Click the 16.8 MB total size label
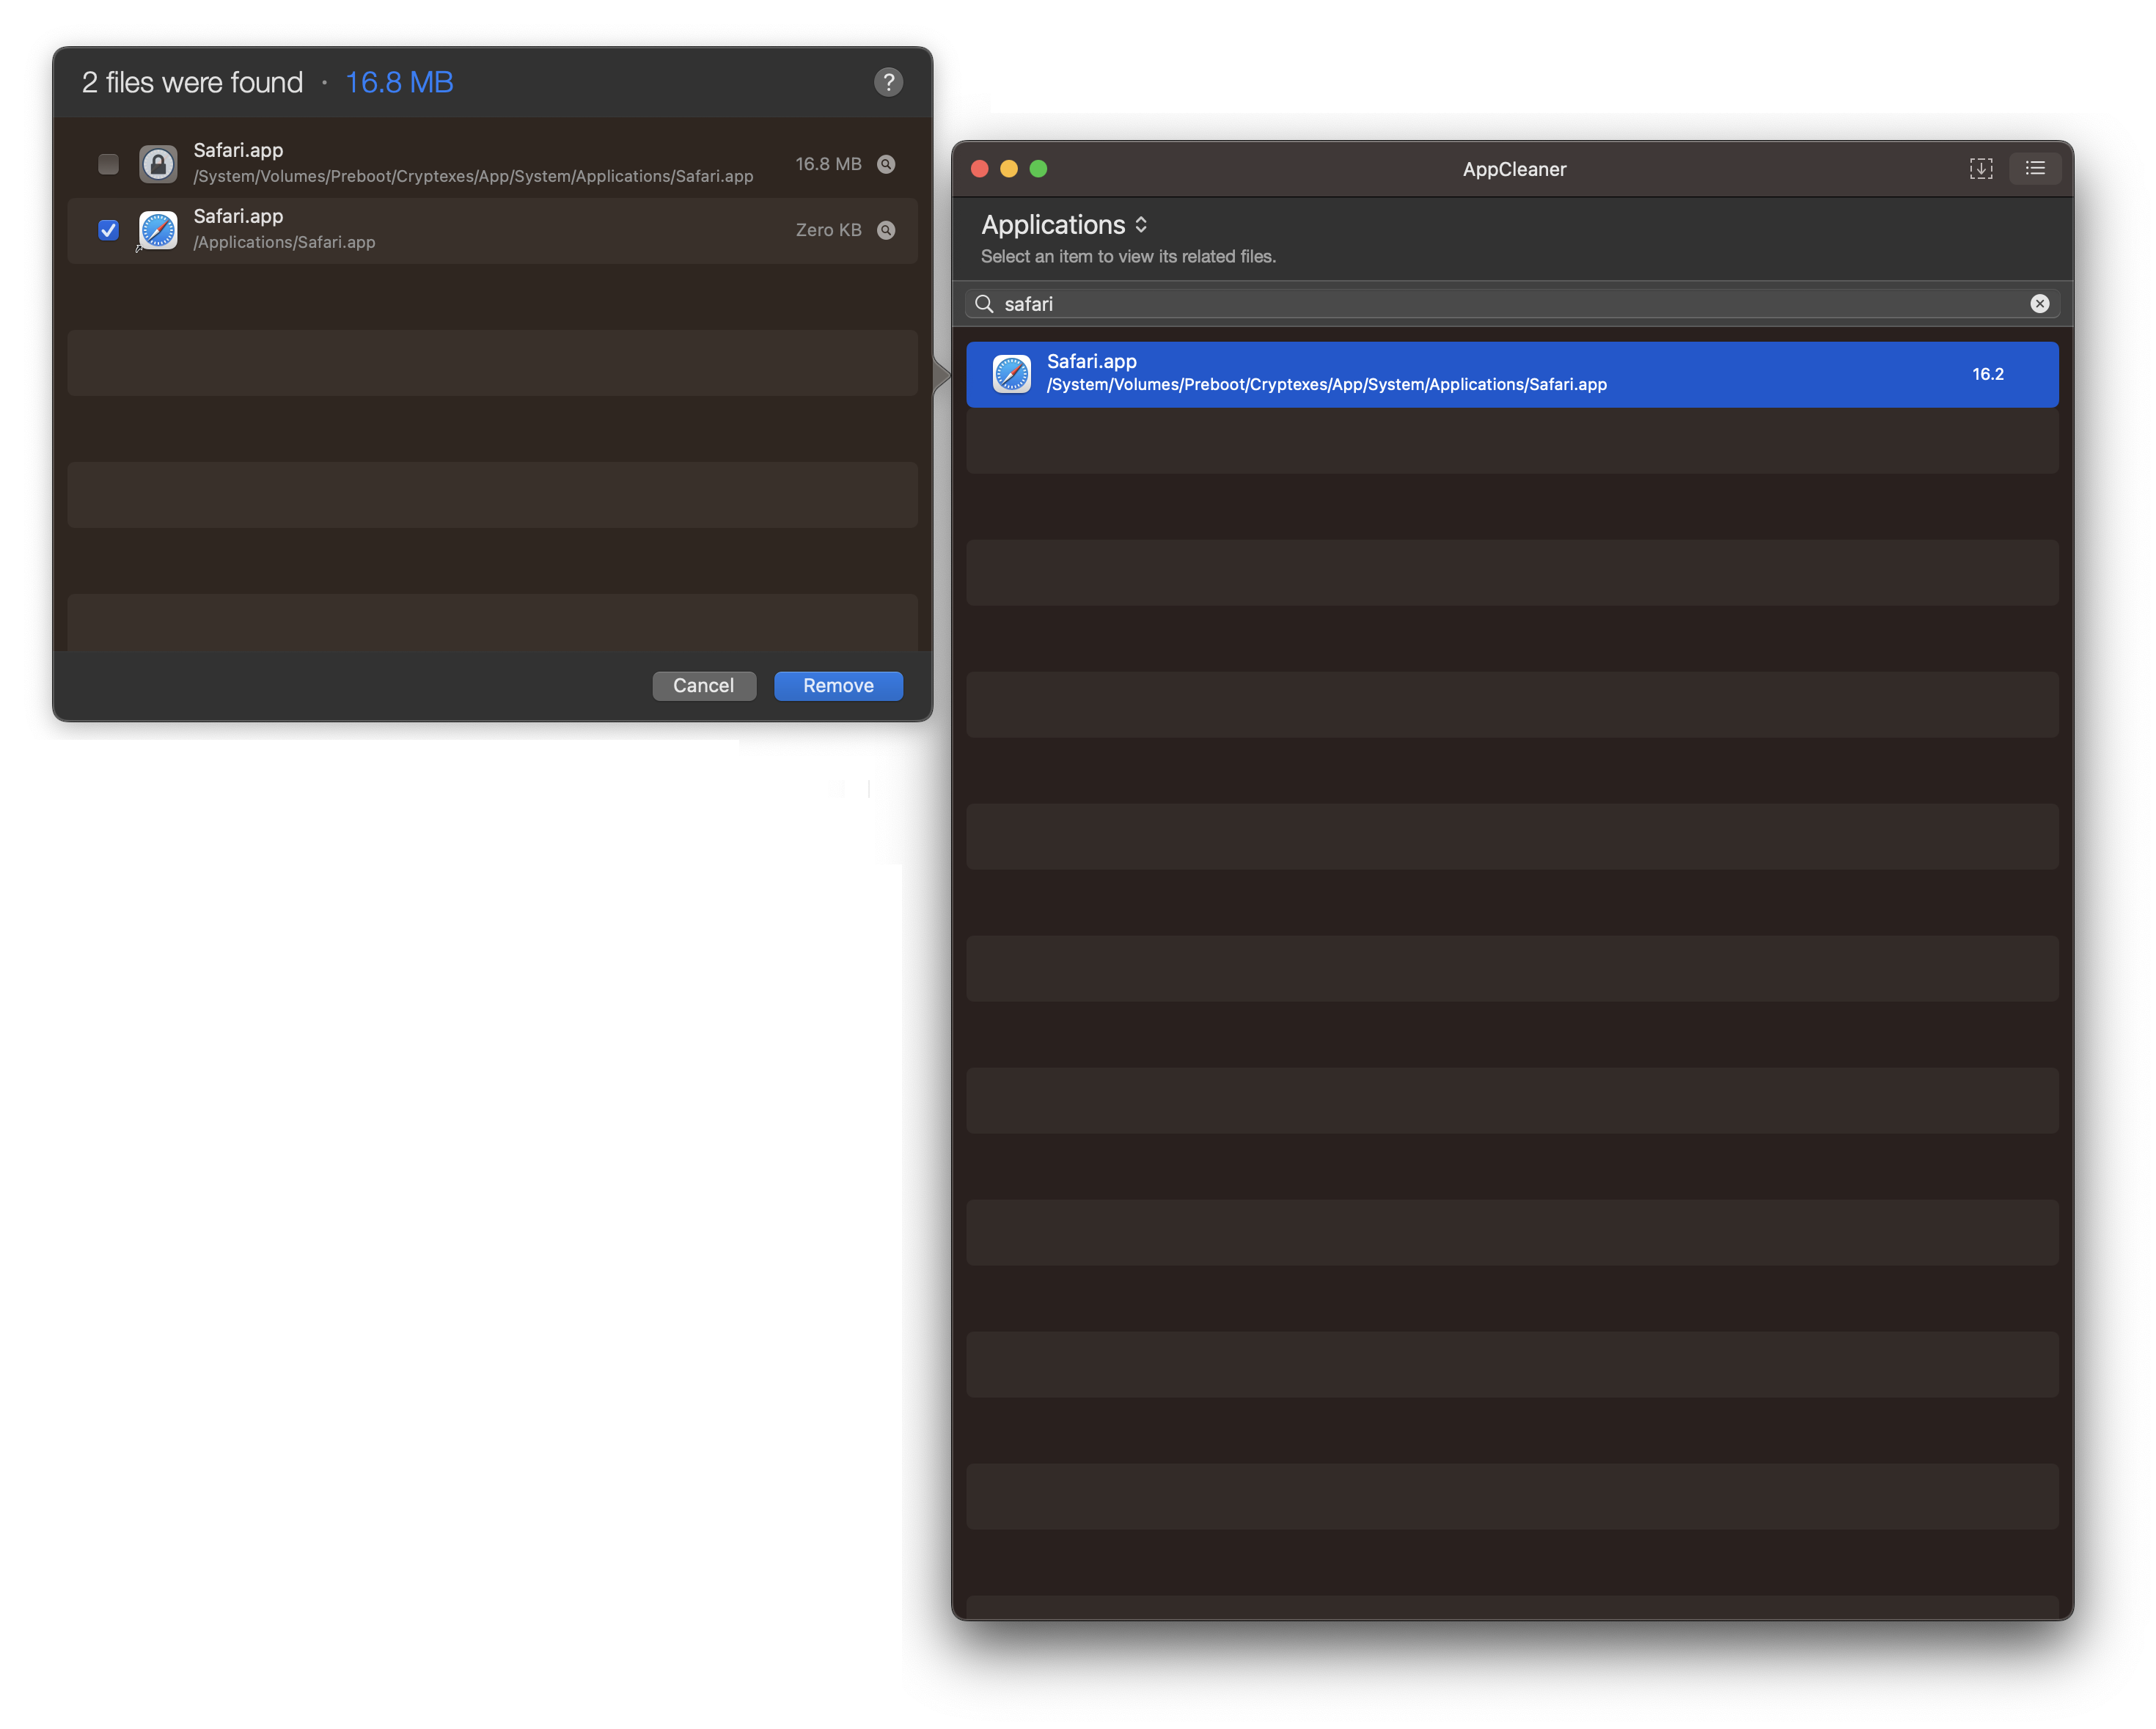2156x1729 pixels. (399, 82)
